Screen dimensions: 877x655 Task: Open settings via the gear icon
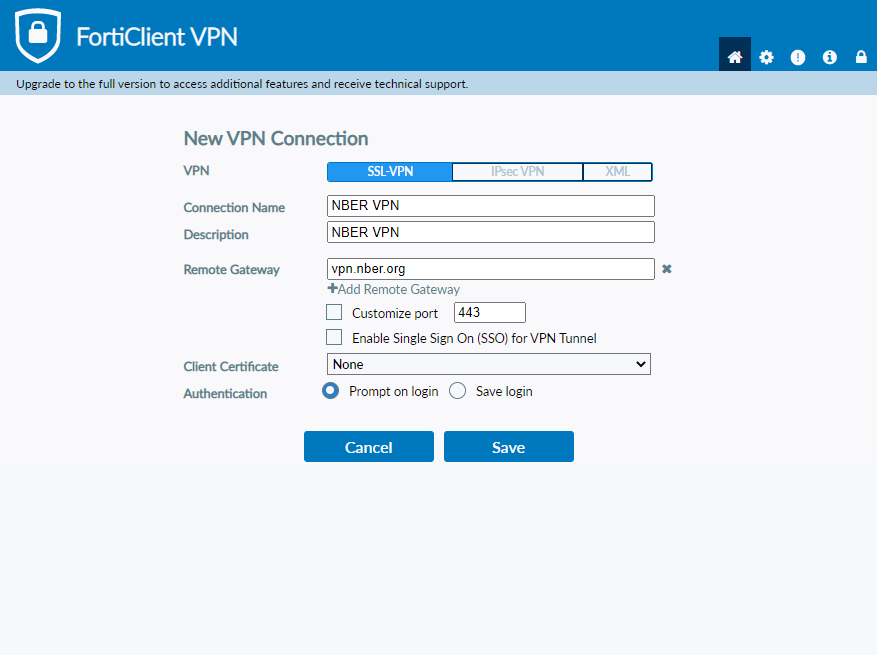point(766,57)
